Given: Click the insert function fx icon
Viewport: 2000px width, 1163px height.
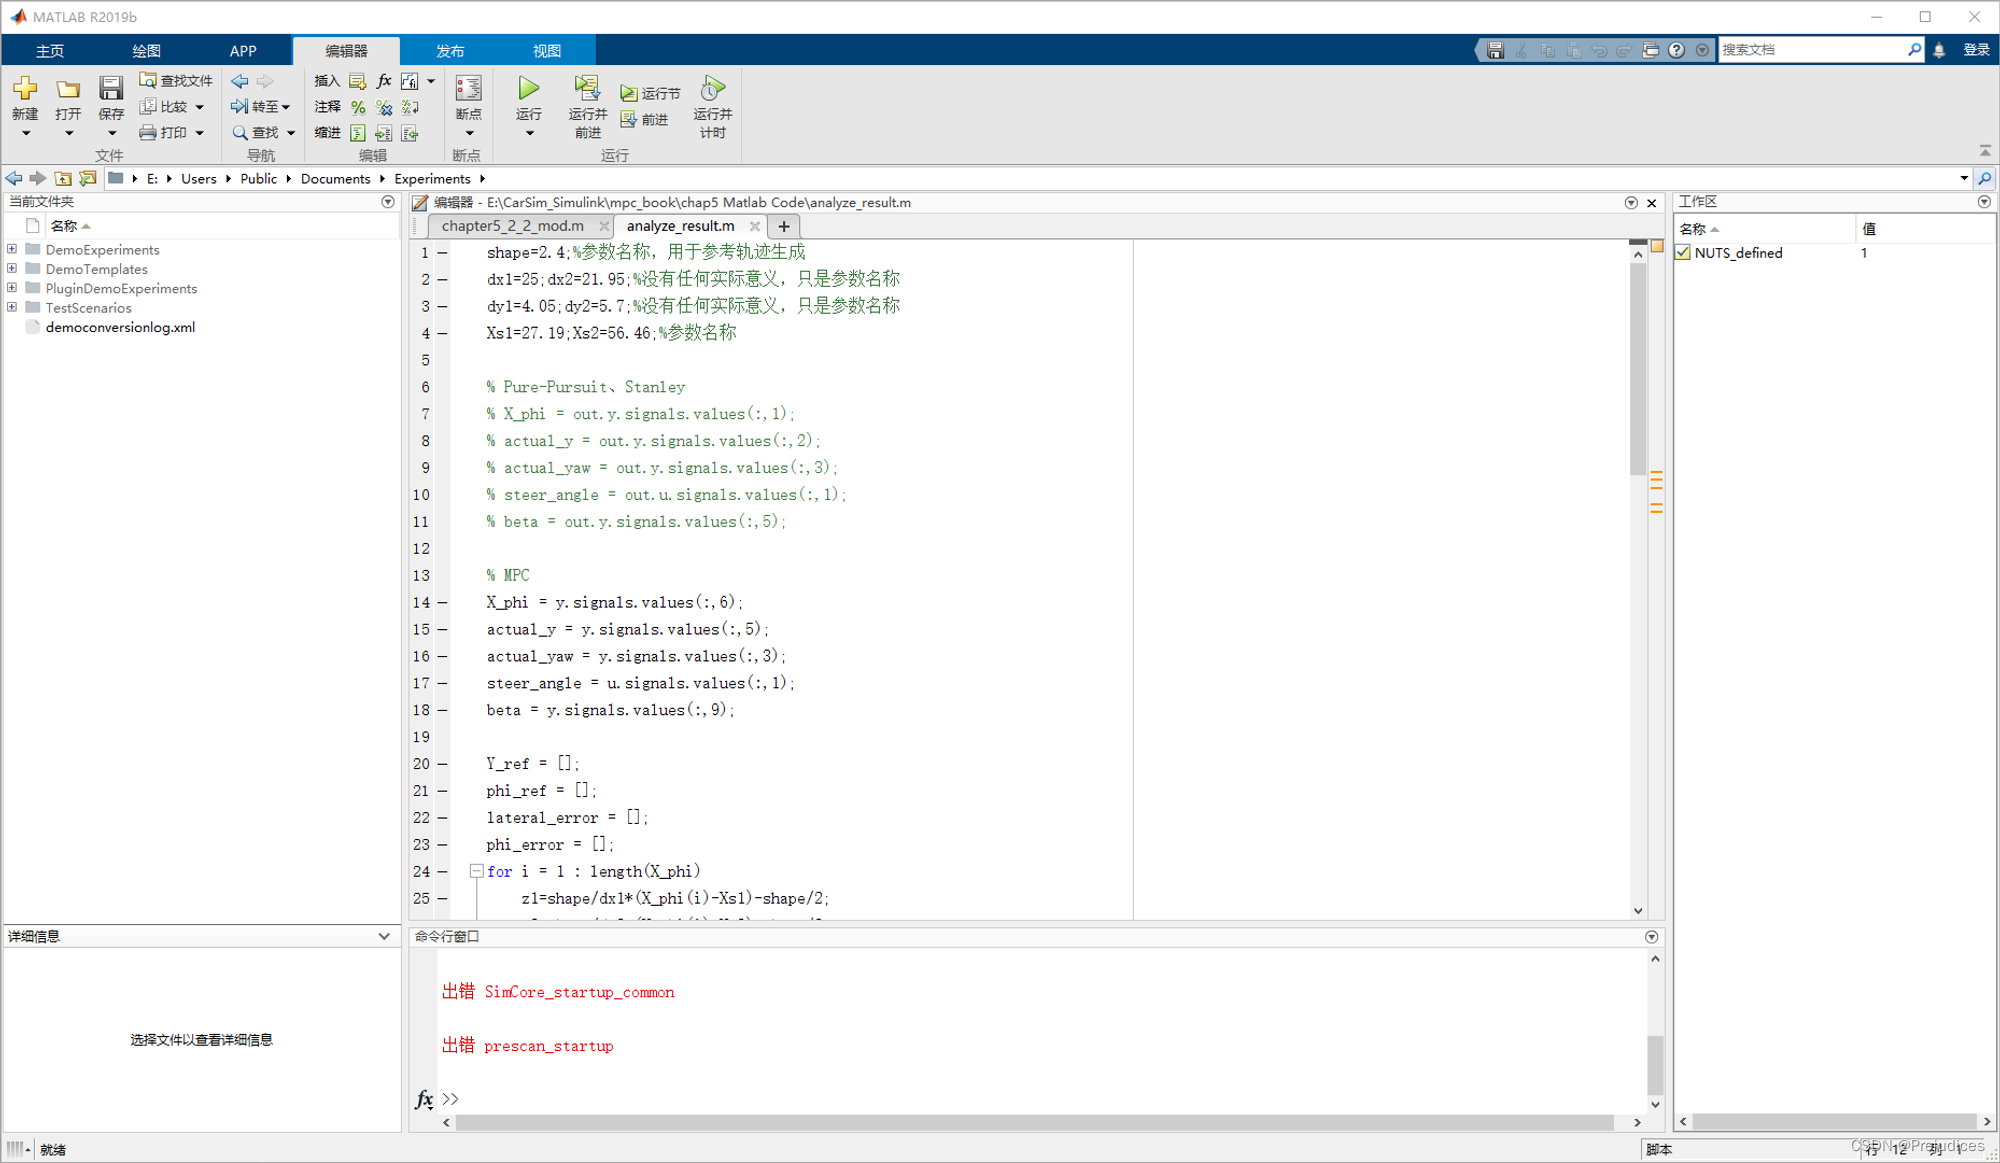Looking at the screenshot, I should coord(384,81).
